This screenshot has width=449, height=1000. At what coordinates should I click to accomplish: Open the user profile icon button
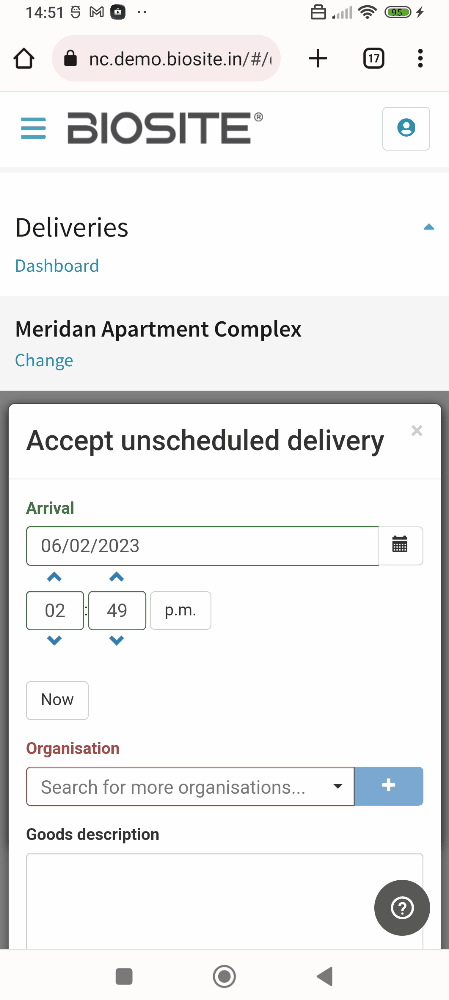click(406, 128)
